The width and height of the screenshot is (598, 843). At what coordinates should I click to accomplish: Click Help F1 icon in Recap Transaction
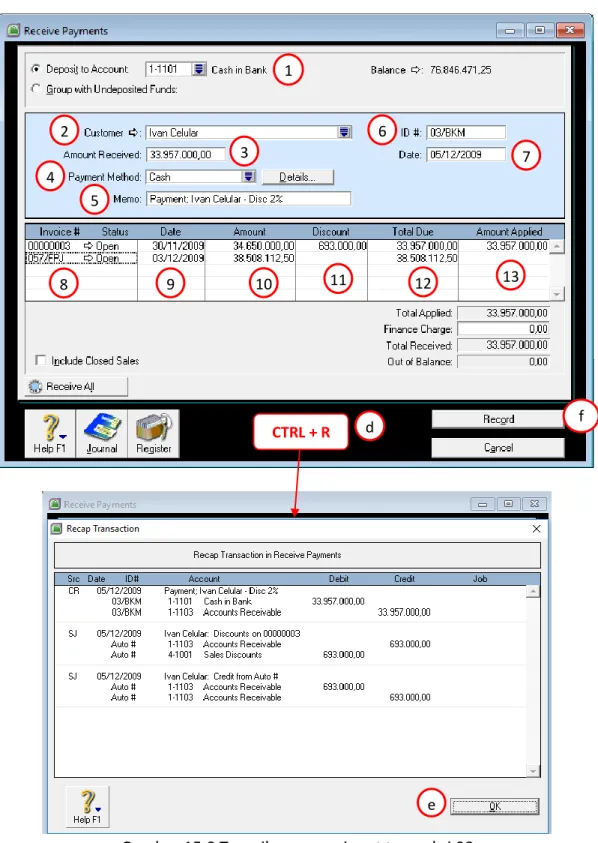coord(87,806)
